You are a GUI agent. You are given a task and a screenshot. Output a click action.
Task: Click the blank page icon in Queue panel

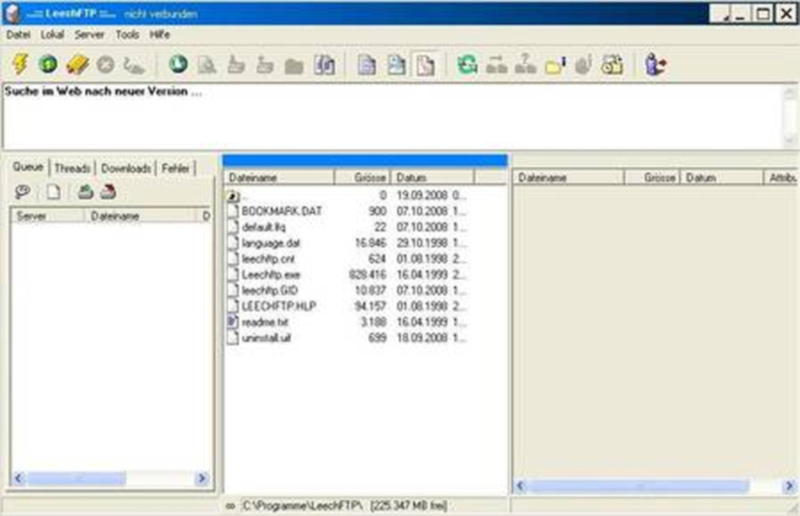53,192
